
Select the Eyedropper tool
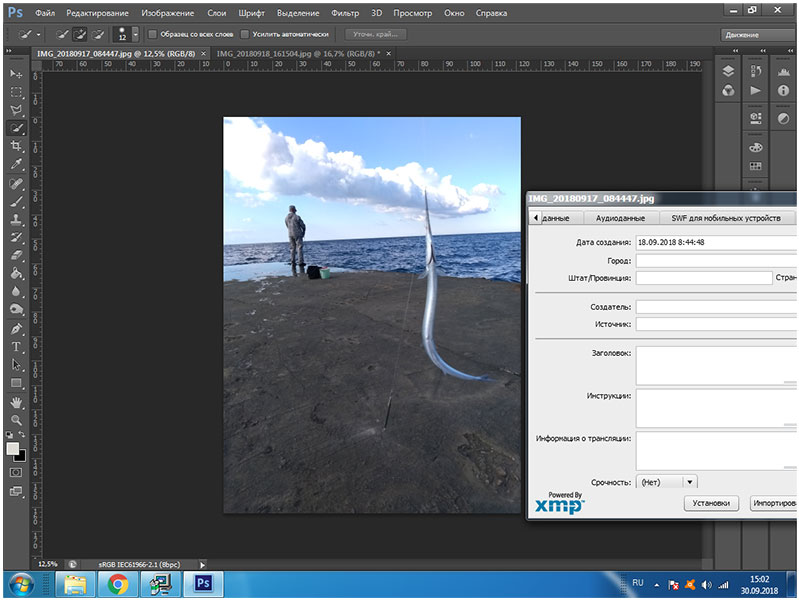tap(16, 164)
